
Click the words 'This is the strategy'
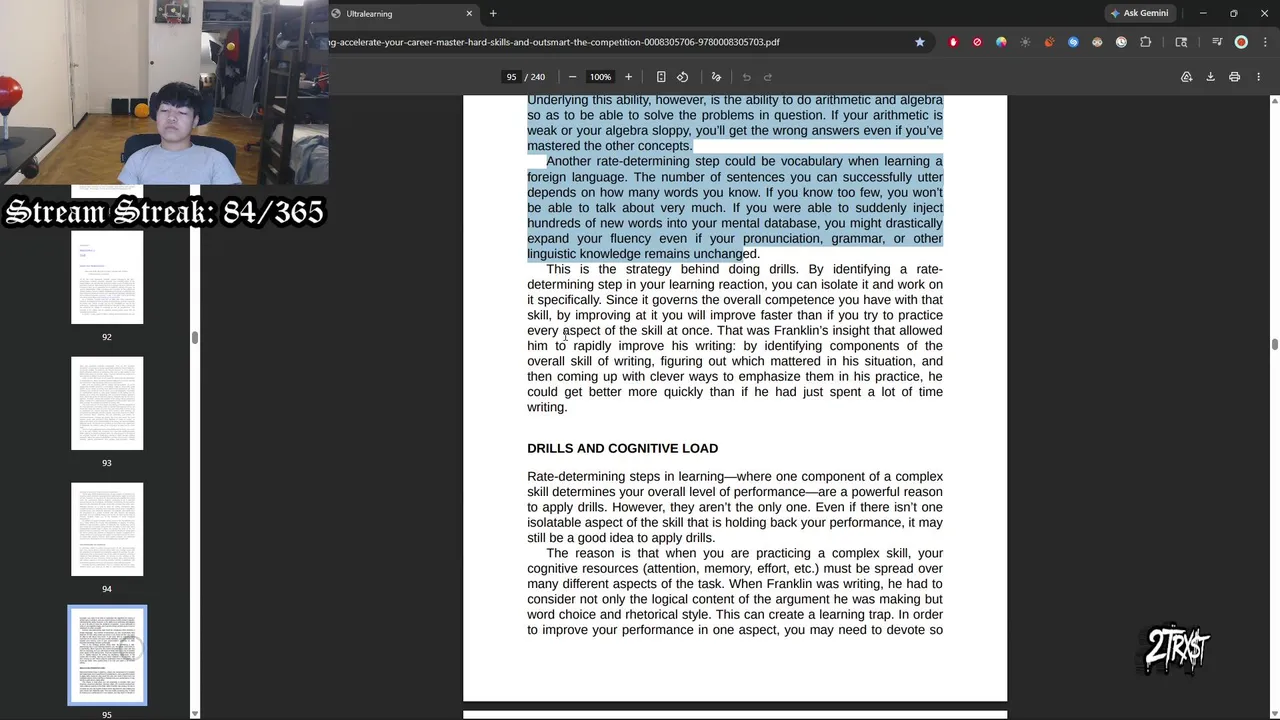click(609, 269)
